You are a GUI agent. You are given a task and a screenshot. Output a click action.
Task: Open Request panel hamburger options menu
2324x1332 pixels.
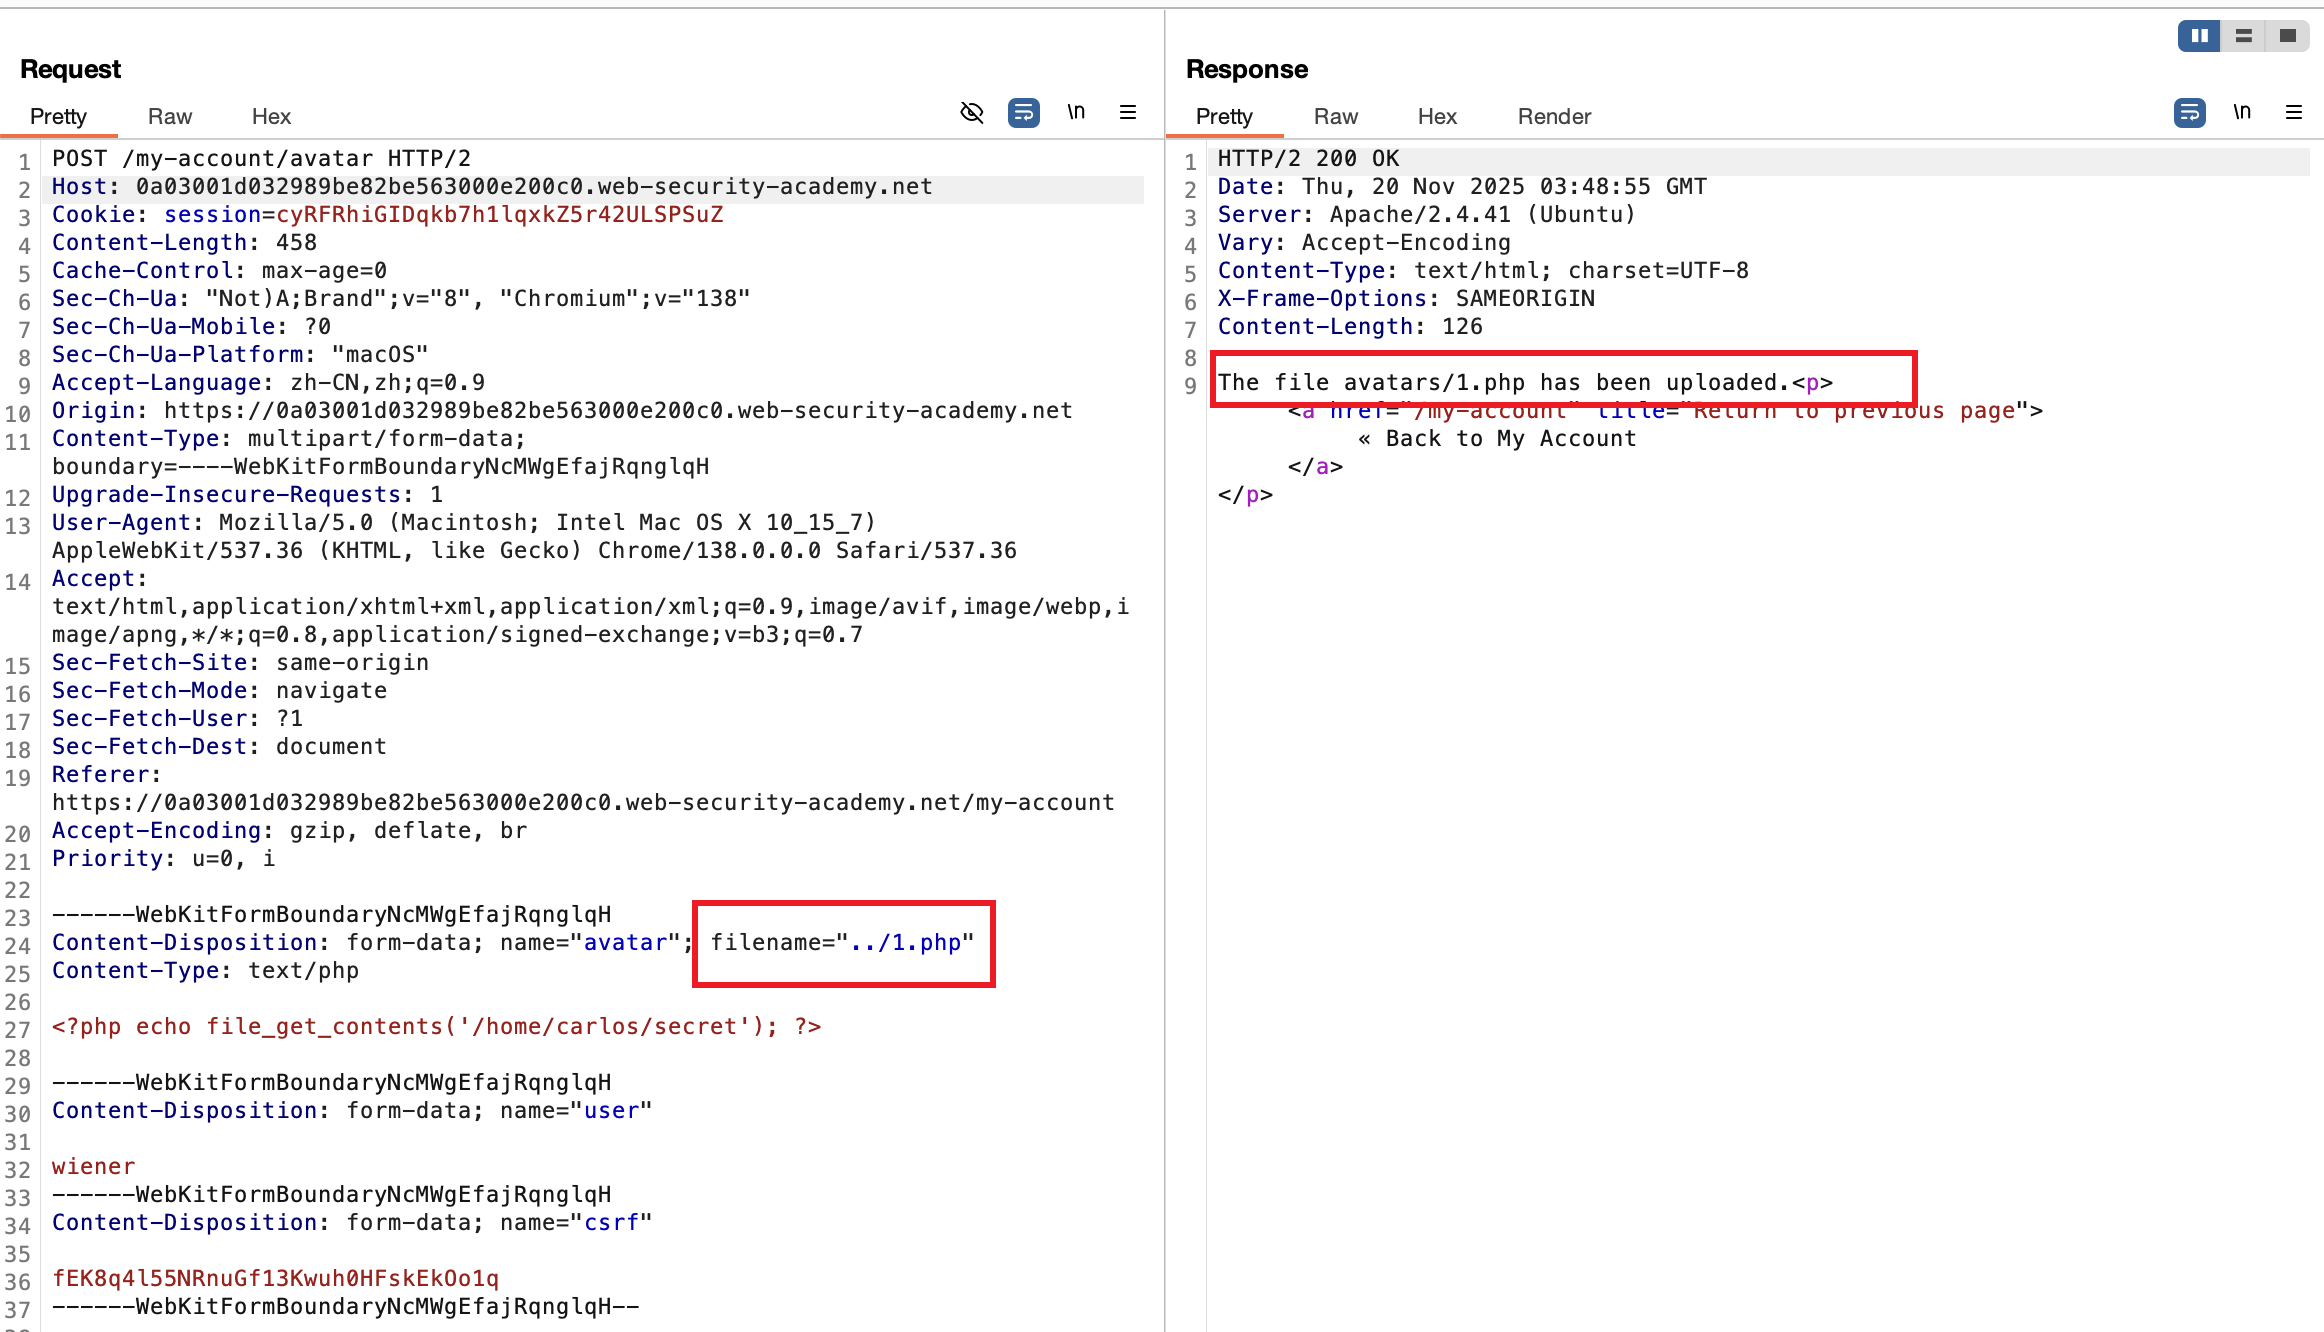[x=1127, y=113]
